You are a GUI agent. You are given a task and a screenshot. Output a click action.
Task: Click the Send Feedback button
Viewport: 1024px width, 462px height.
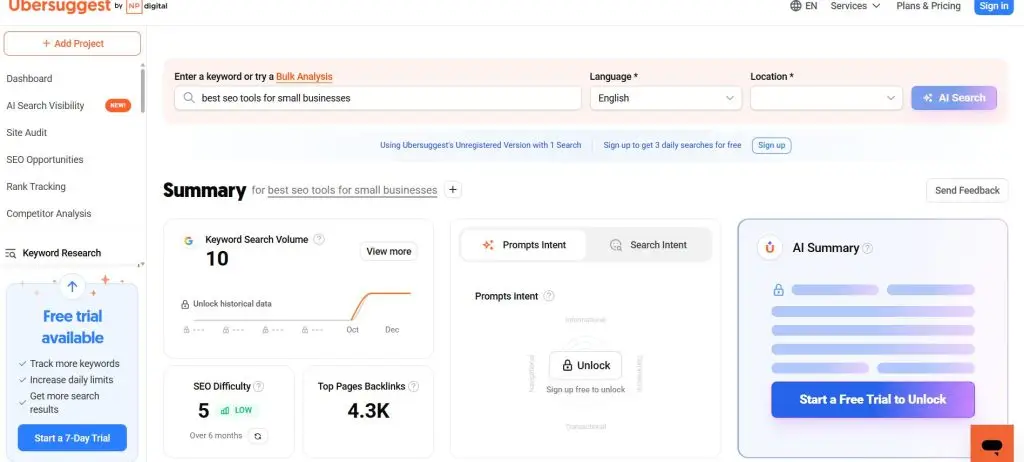click(967, 190)
